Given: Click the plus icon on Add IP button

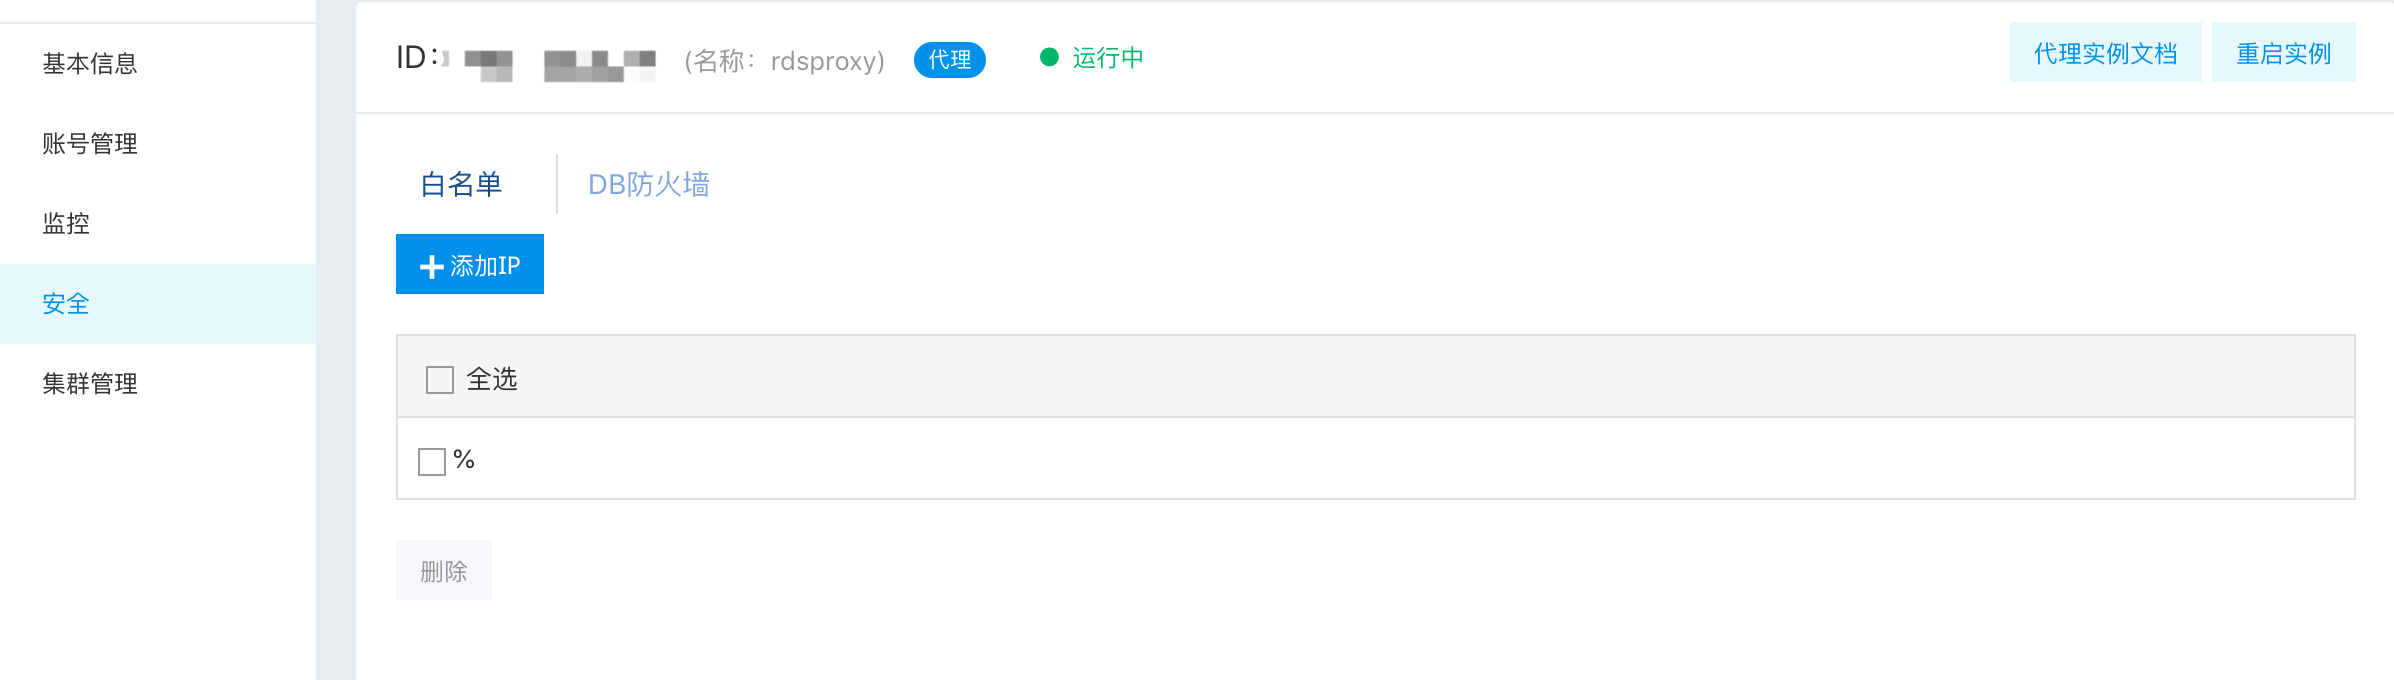Looking at the screenshot, I should (431, 267).
